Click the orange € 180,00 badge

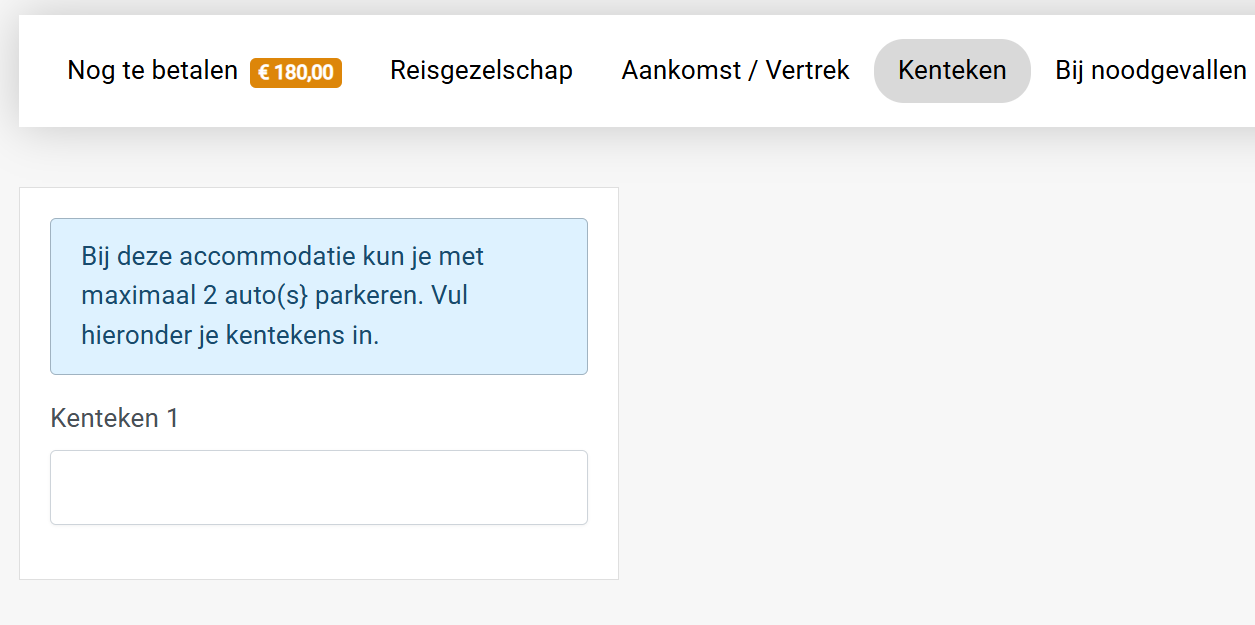(296, 72)
